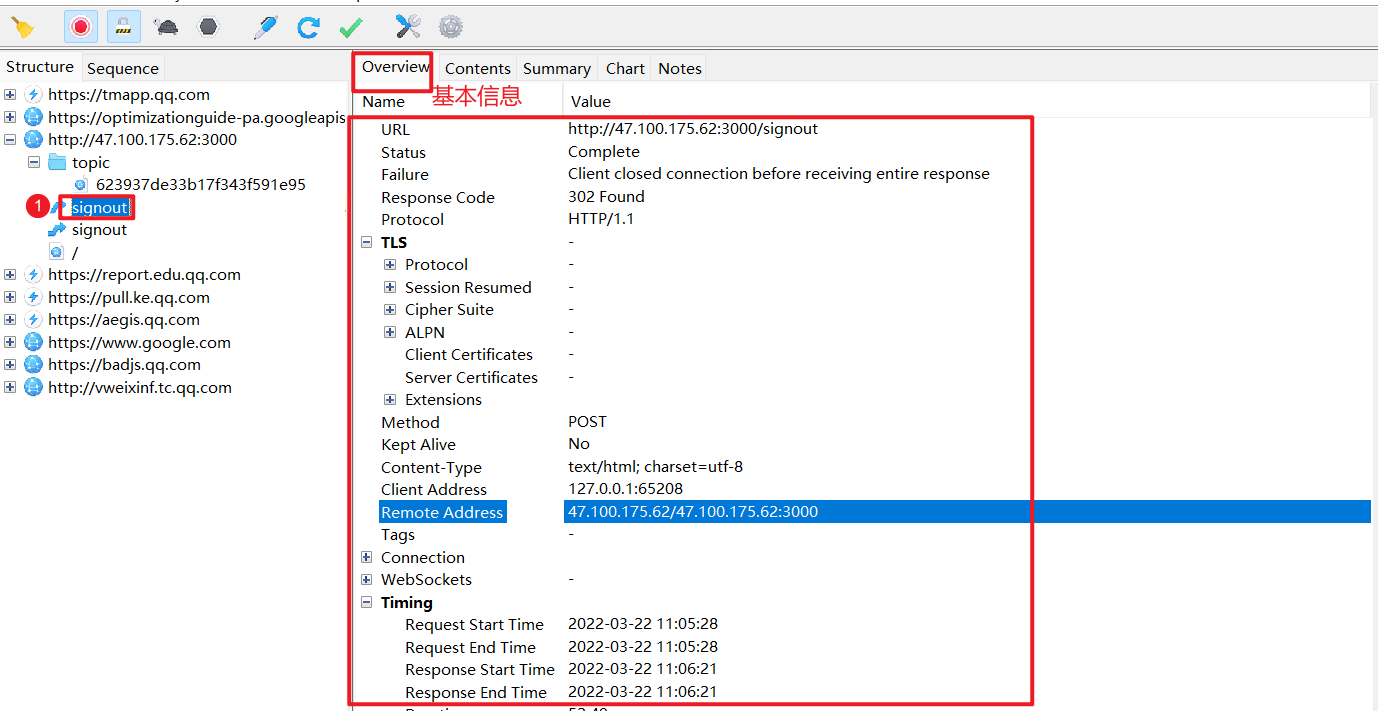Open the Chart tab

pos(625,68)
